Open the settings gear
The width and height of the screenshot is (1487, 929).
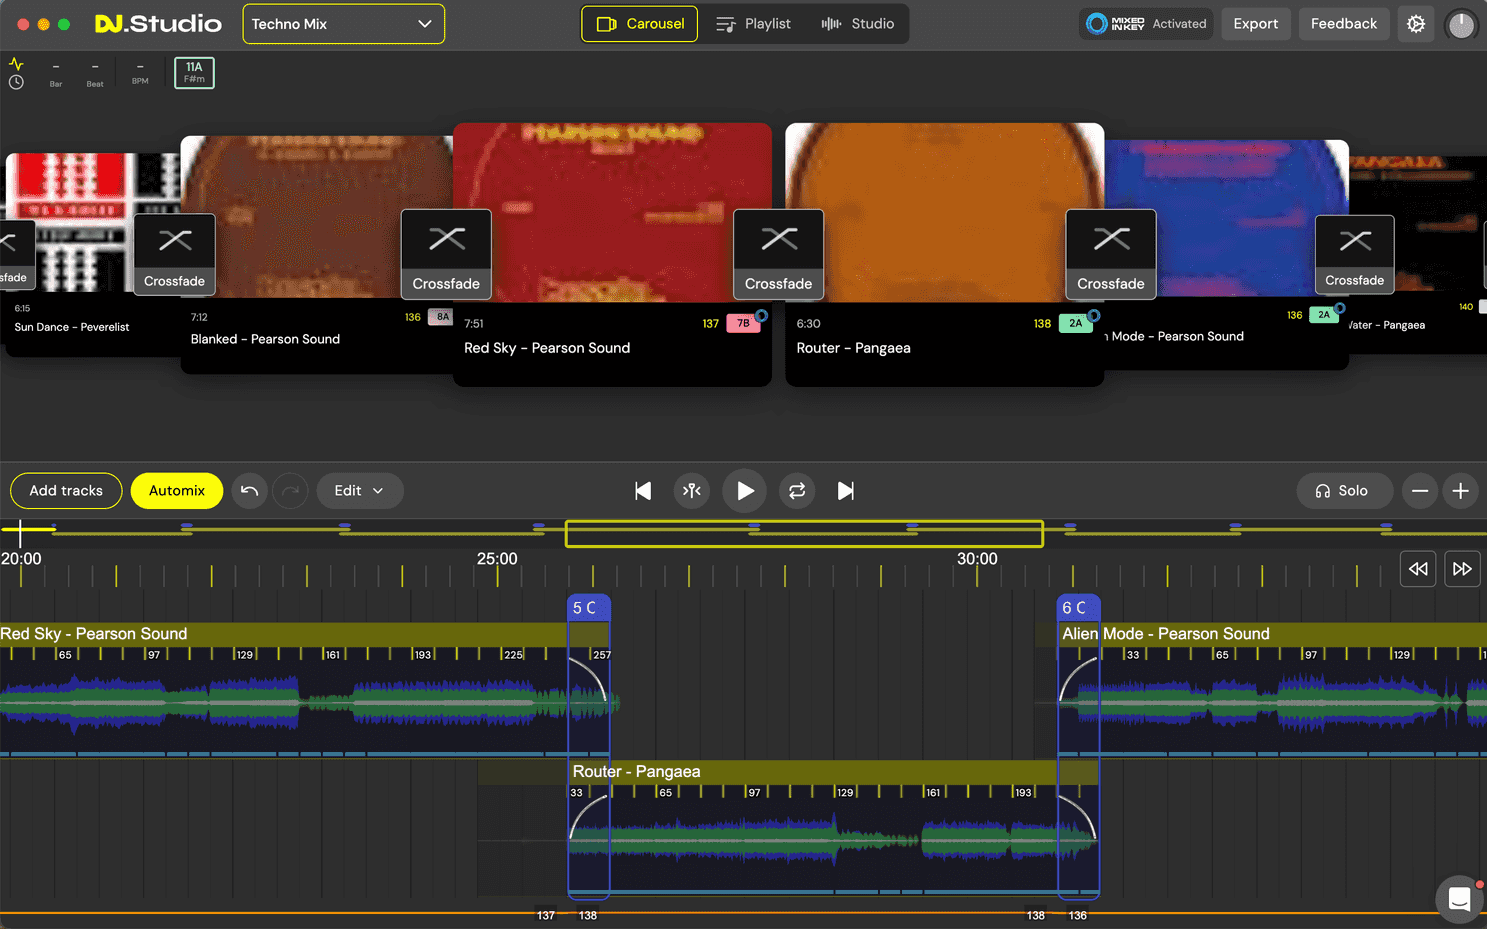pyautogui.click(x=1416, y=24)
